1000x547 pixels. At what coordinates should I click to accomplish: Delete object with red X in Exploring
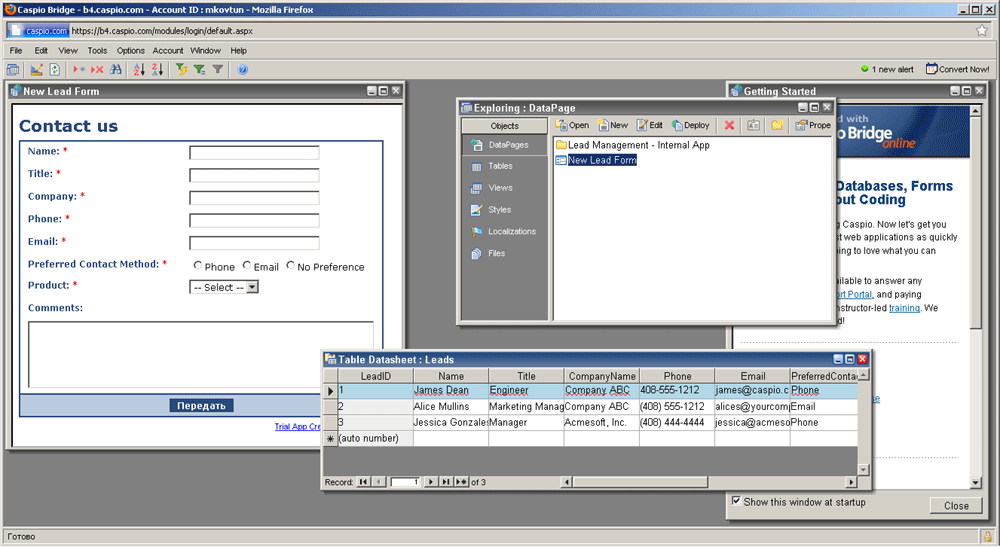729,126
